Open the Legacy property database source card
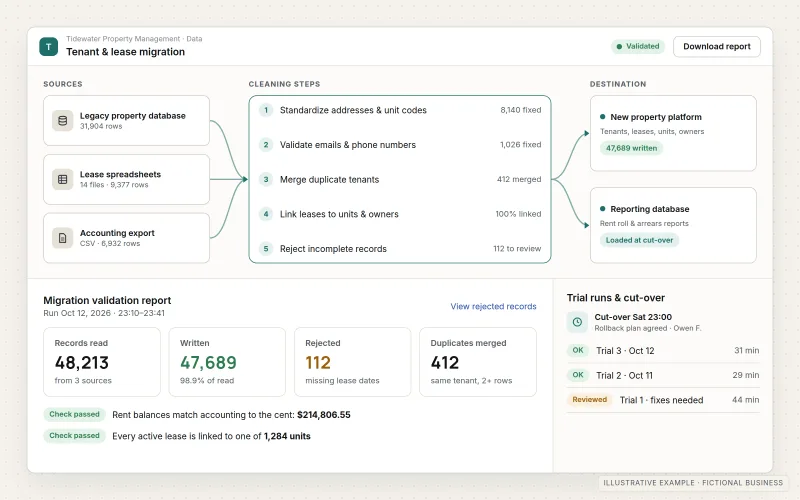The width and height of the screenshot is (800, 500). pos(127,120)
